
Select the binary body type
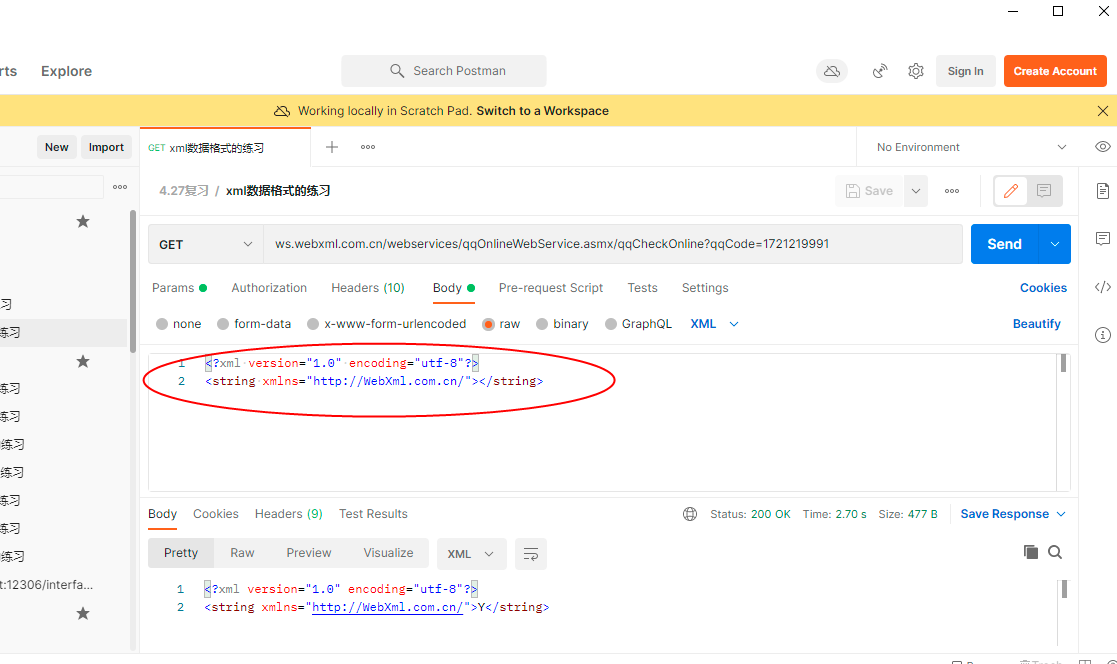tap(542, 324)
